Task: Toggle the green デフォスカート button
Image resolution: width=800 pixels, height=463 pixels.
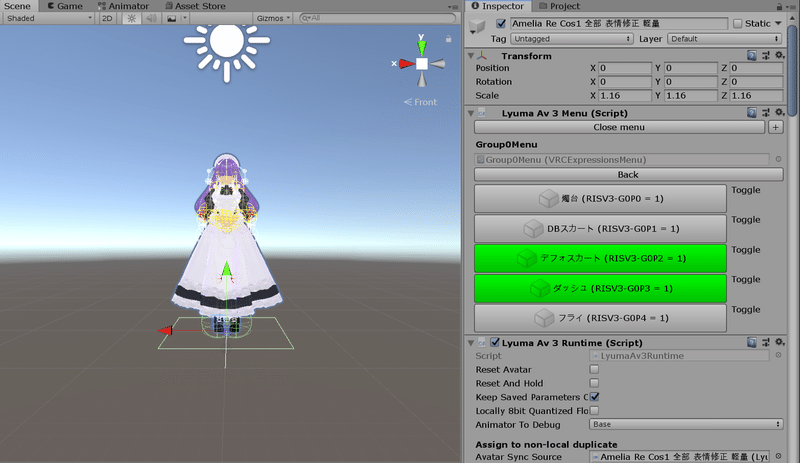Action: tap(600, 258)
